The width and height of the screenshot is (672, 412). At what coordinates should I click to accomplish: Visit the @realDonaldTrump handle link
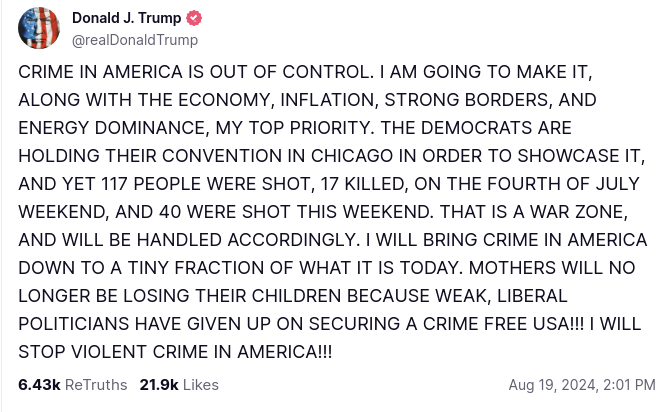(x=135, y=40)
